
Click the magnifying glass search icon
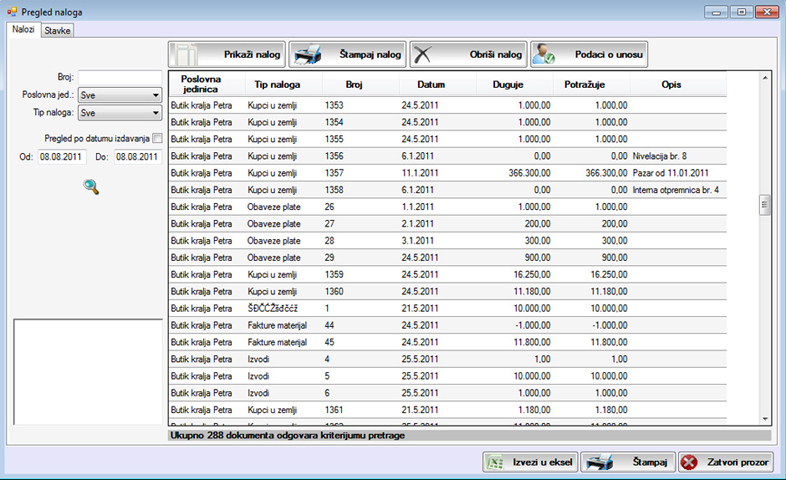[x=91, y=187]
